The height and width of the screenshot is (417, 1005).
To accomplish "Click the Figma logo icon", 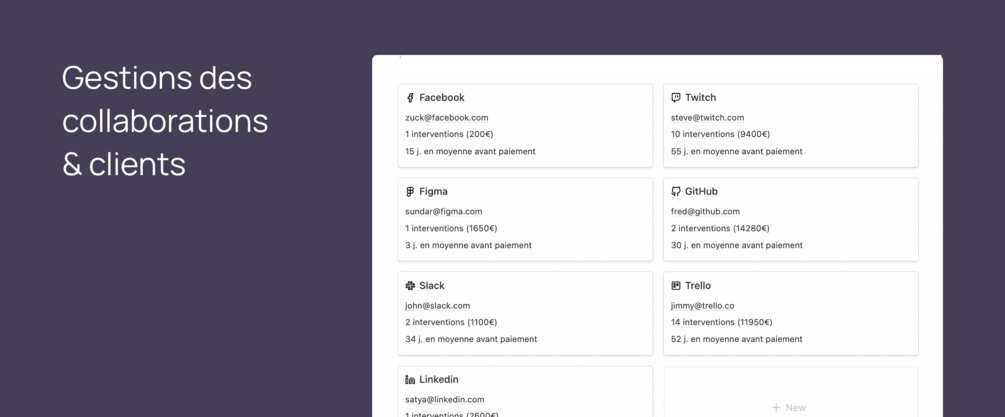I will coord(410,192).
